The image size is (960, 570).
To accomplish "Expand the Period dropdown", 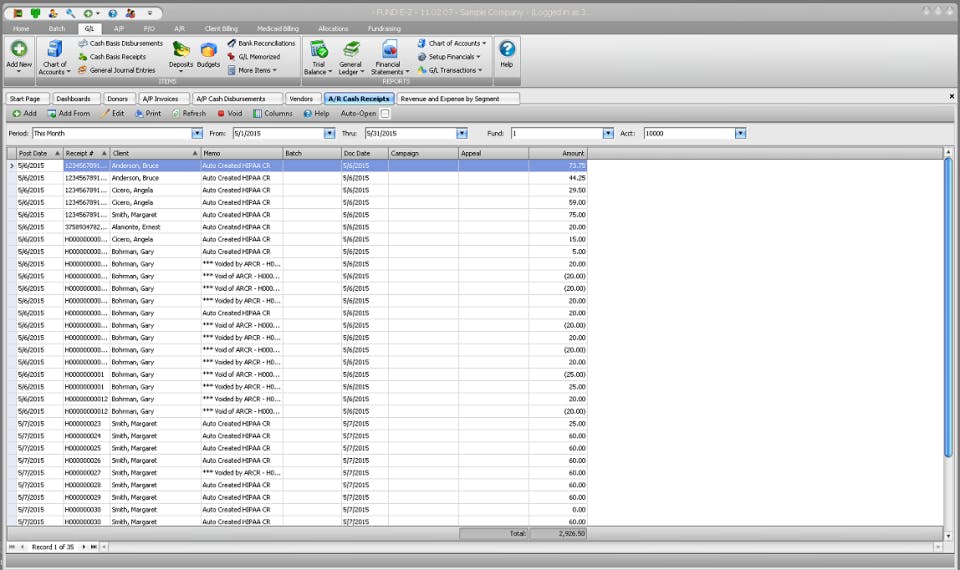I will pyautogui.click(x=197, y=133).
